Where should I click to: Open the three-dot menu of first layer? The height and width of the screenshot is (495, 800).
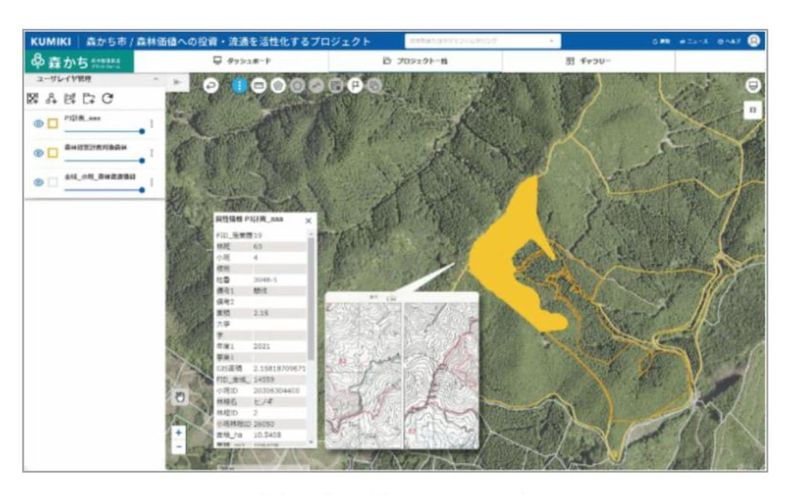[152, 124]
